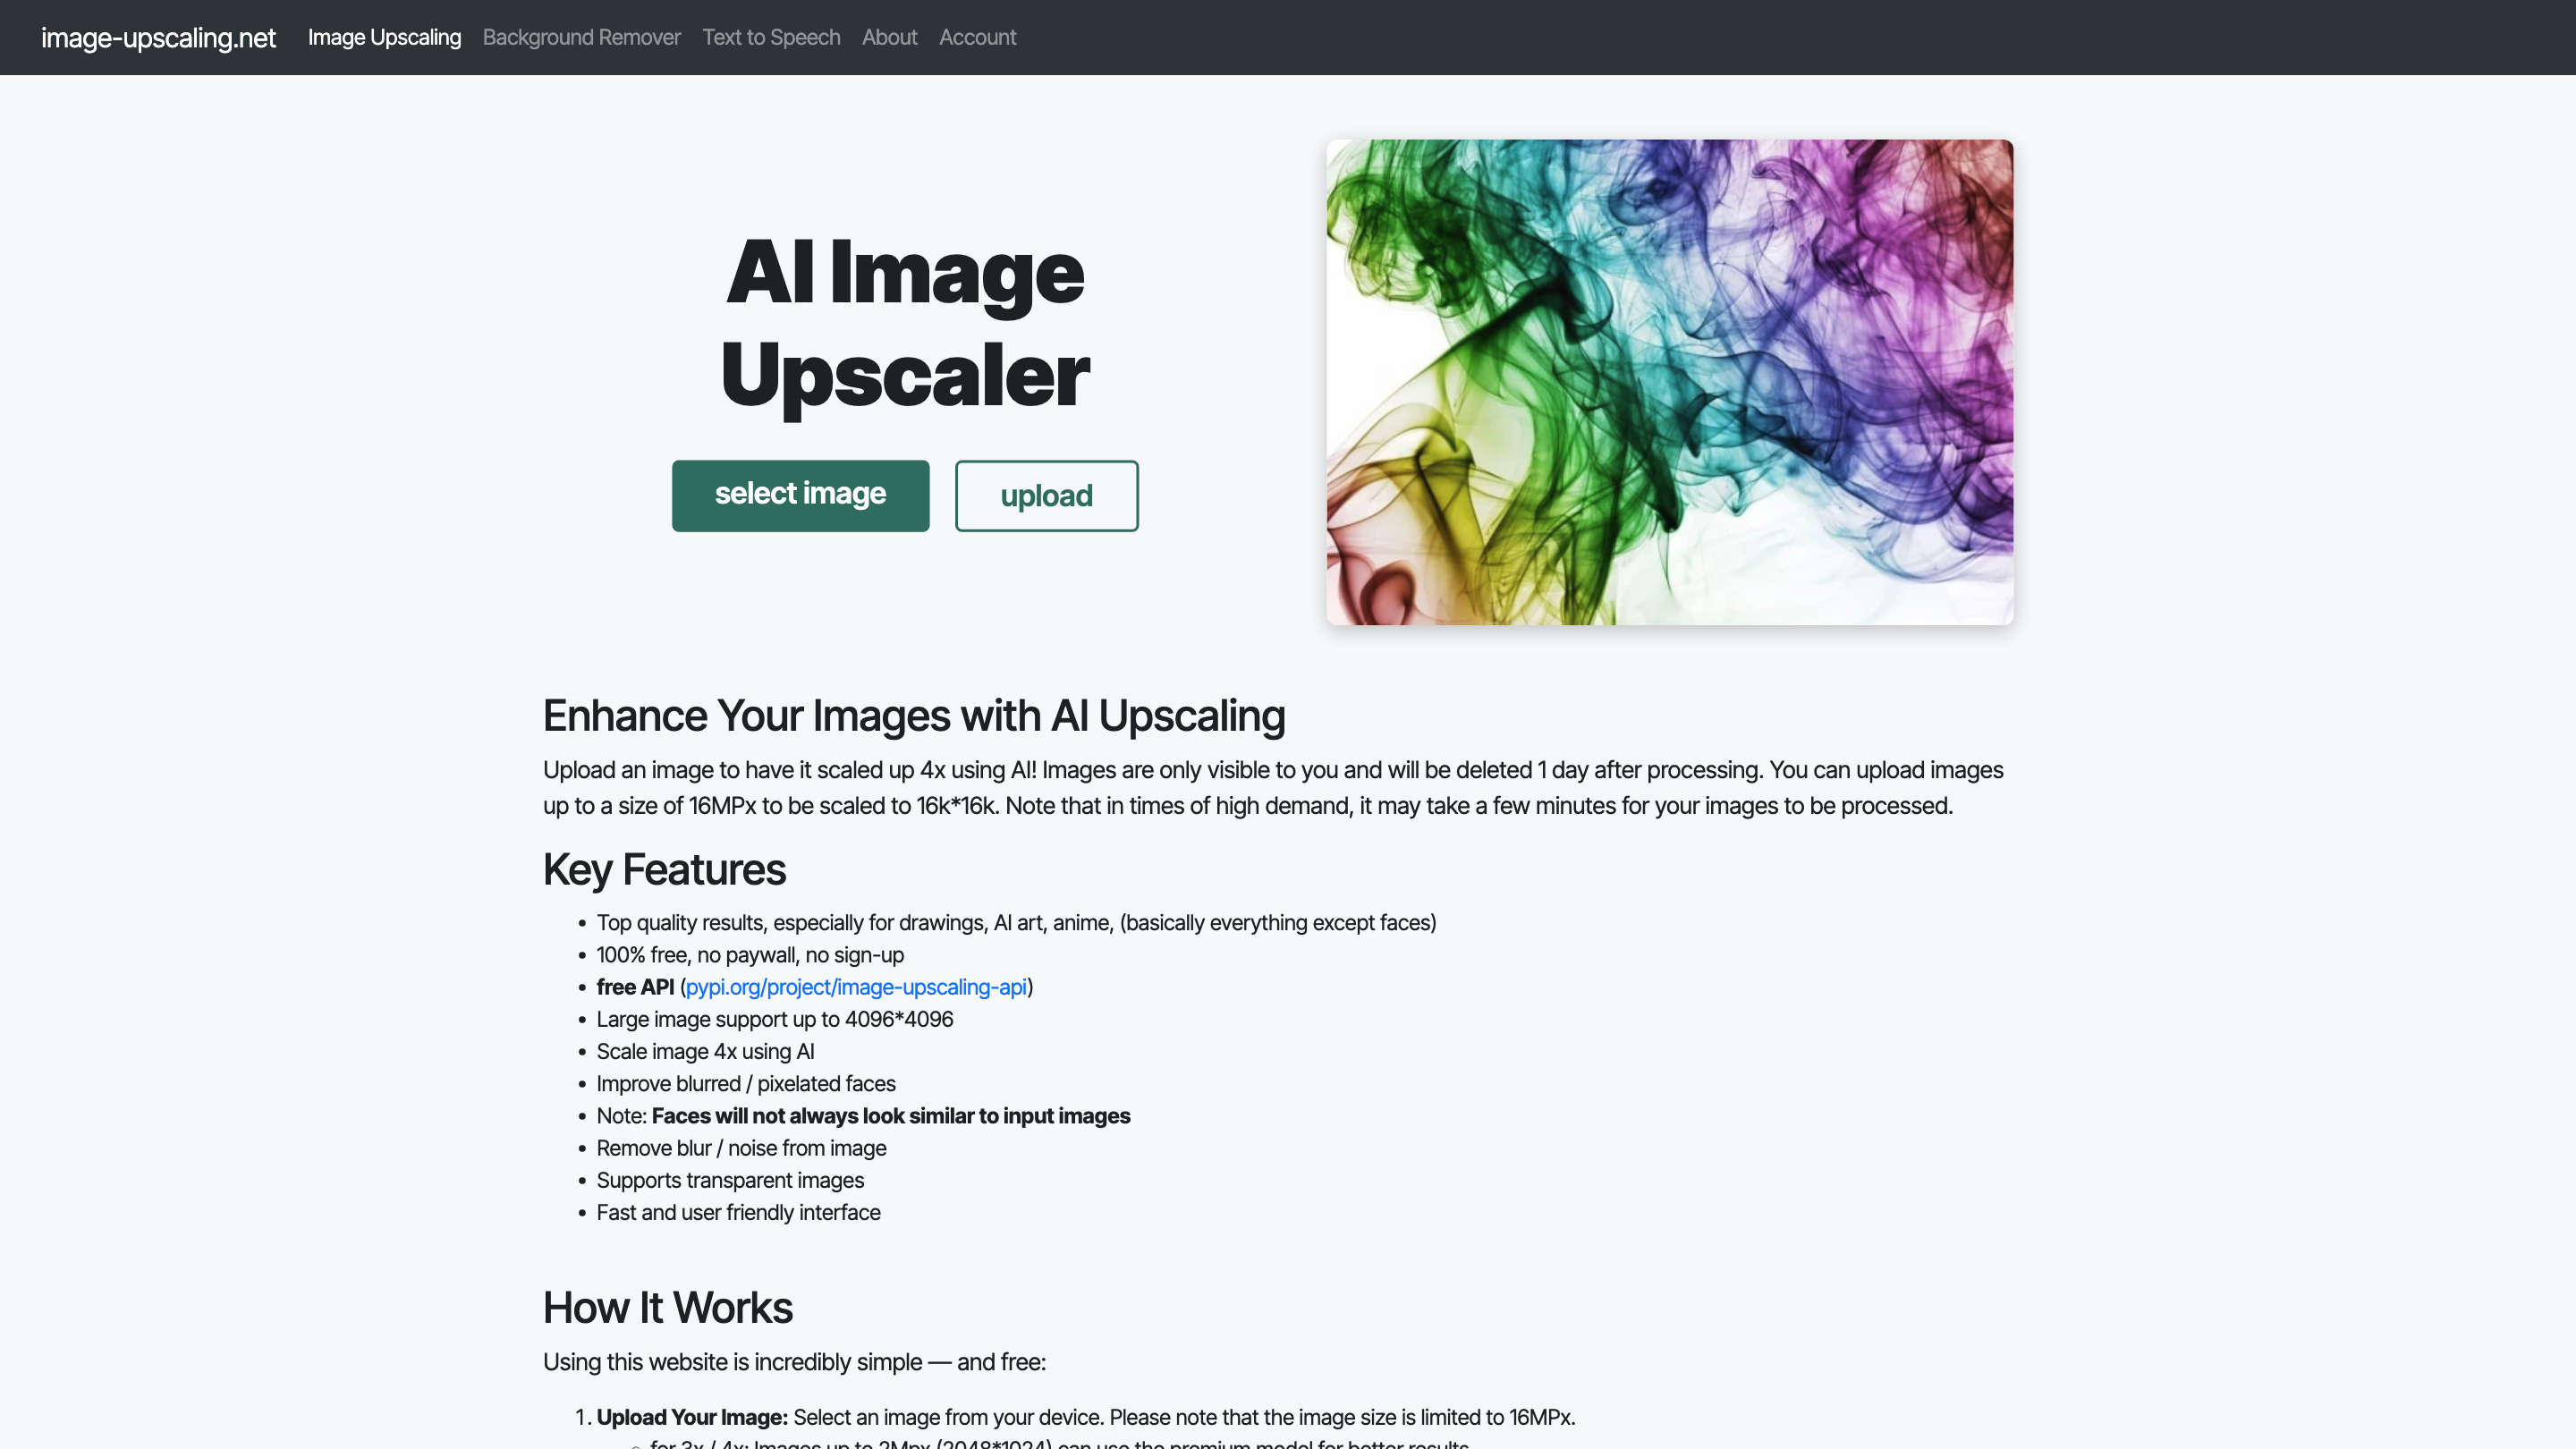Open the pypi.org image-upscaling-api link
Viewport: 2576px width, 1449px height.
(x=855, y=987)
